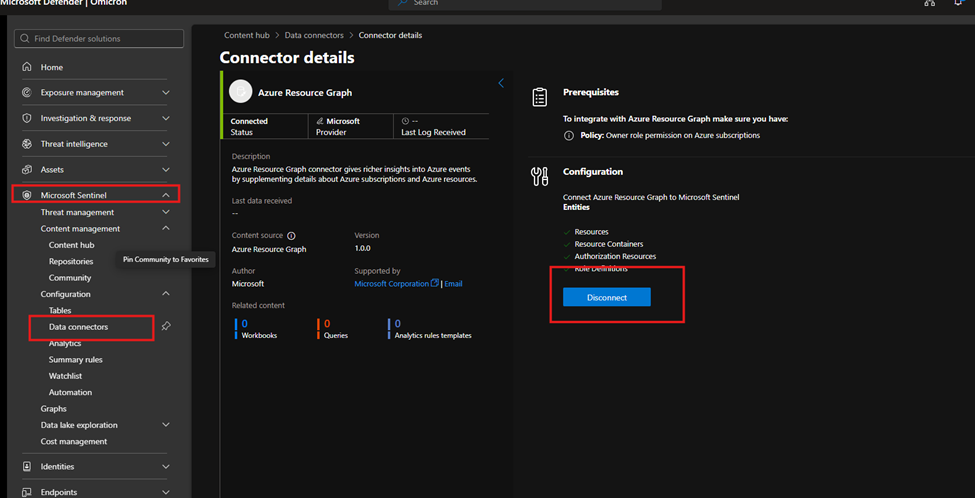Open Repositories in sidebar
This screenshot has width=975, height=498.
71,262
